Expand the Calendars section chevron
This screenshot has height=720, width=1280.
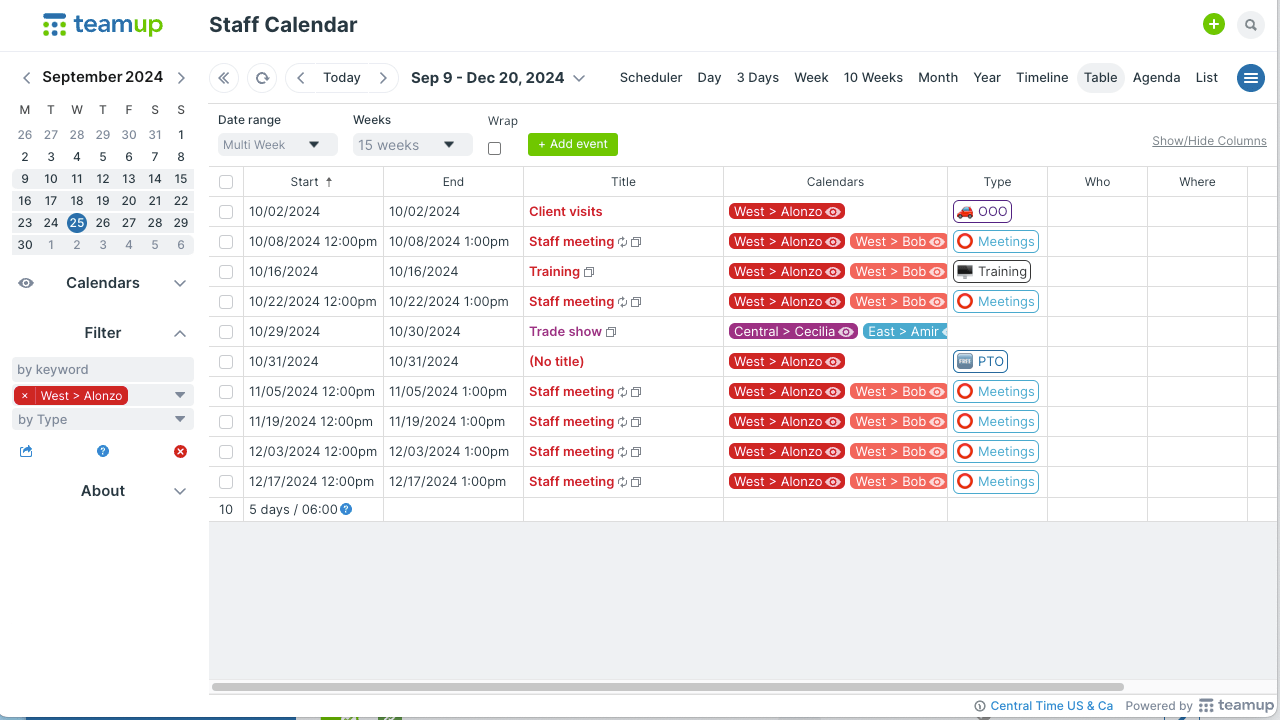tap(180, 283)
